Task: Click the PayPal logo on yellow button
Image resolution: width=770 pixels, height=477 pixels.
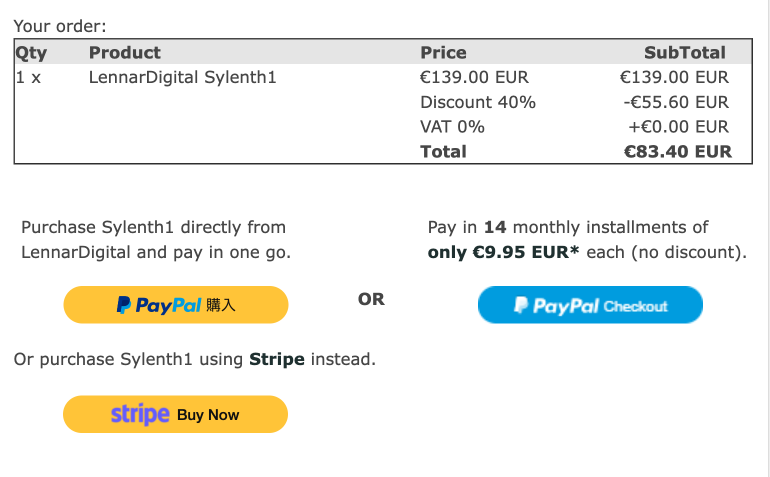Action: tap(159, 305)
